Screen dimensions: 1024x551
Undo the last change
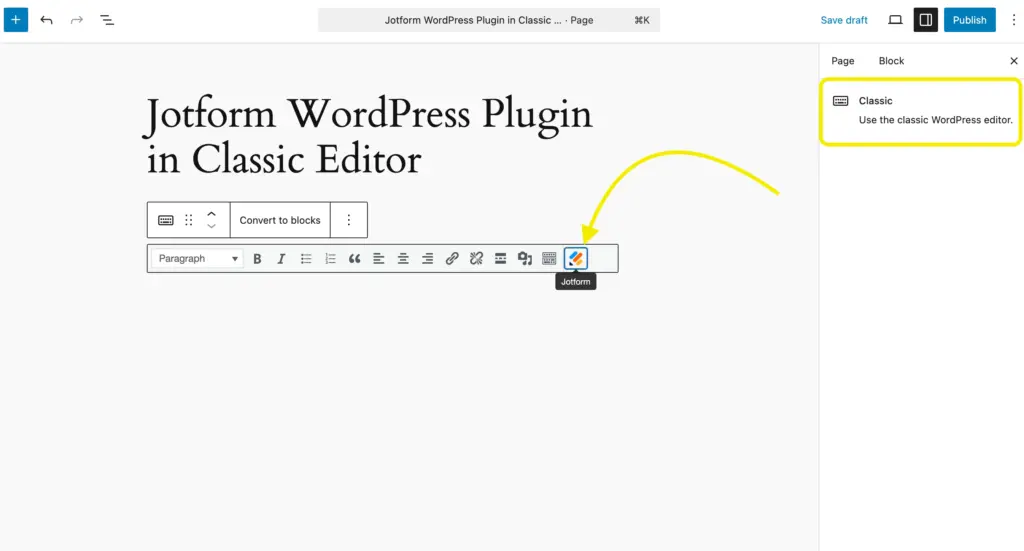pos(46,20)
